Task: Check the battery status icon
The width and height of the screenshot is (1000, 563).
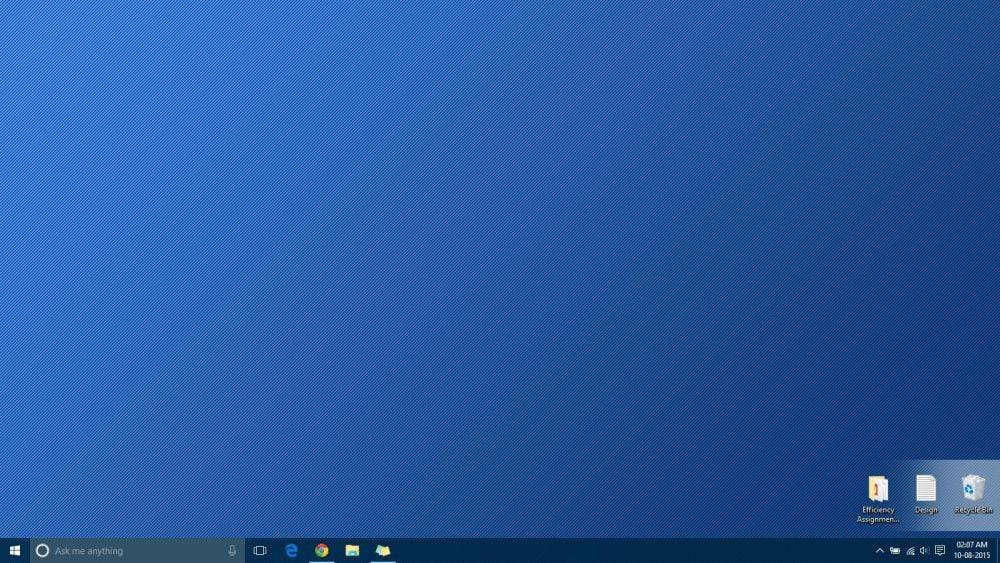Action: (895, 550)
